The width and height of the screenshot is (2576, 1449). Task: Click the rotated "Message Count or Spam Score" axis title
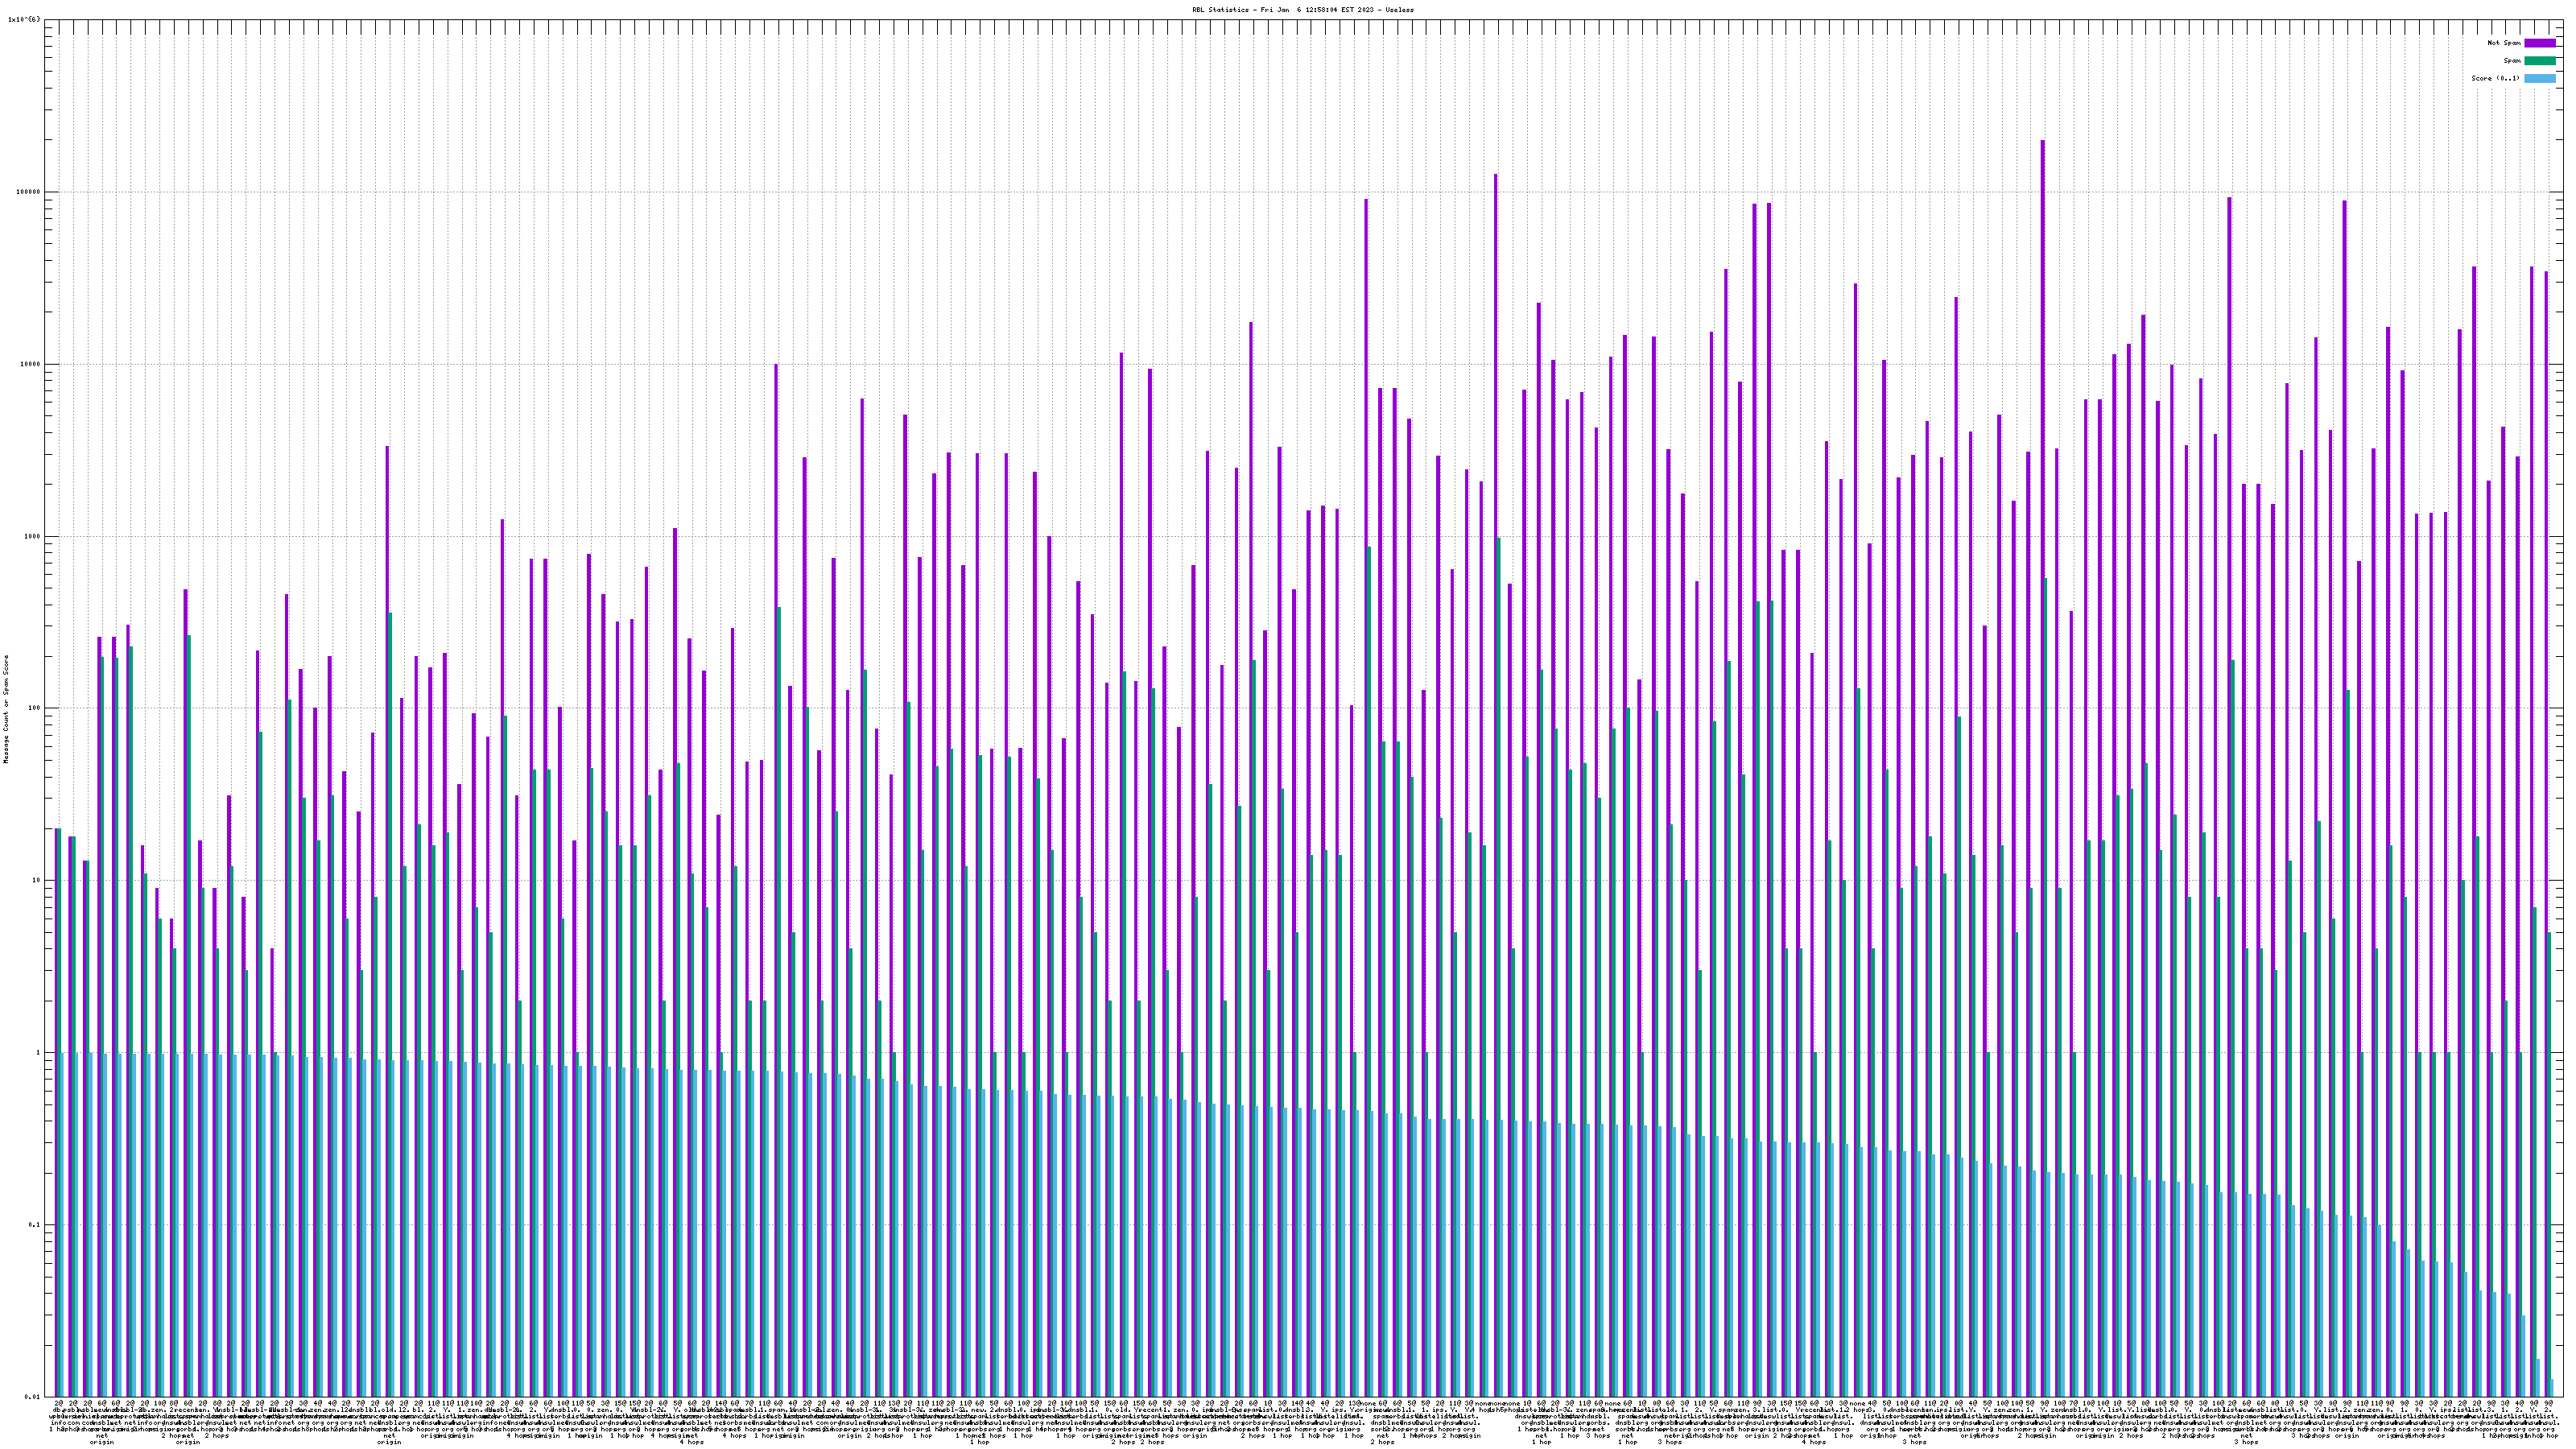coord(6,708)
